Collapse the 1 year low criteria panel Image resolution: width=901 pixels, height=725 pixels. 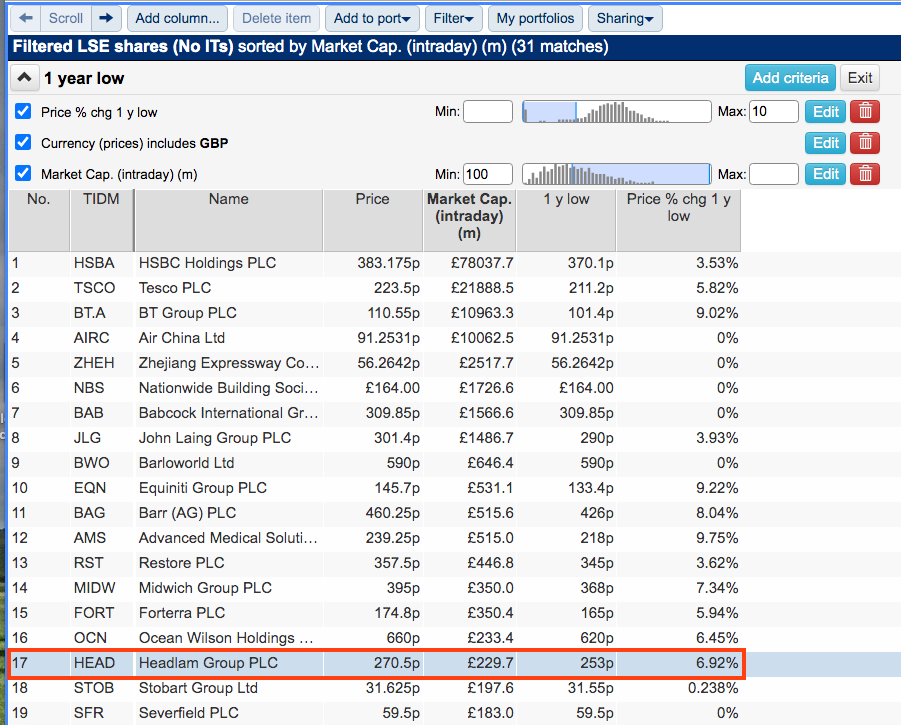click(24, 78)
